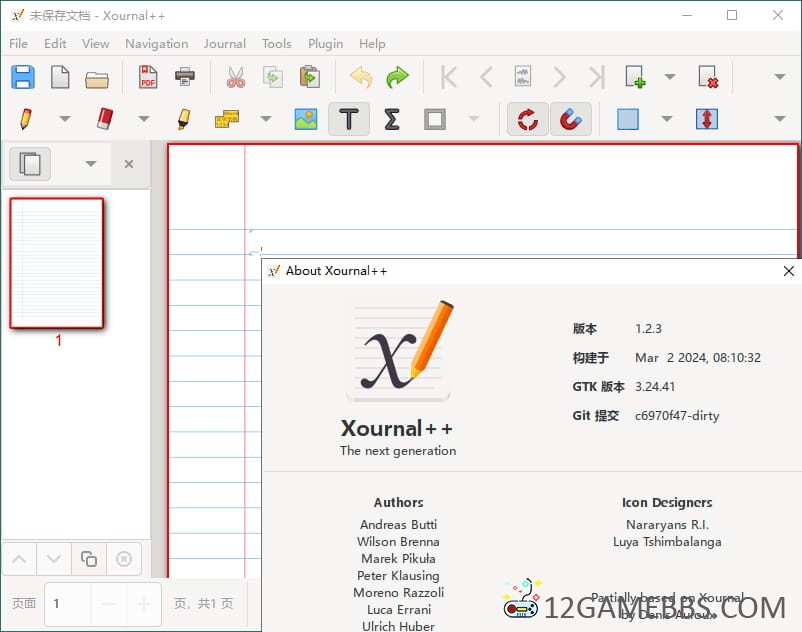Toggle rotation snapping
The width and height of the screenshot is (802, 632).
tap(528, 119)
